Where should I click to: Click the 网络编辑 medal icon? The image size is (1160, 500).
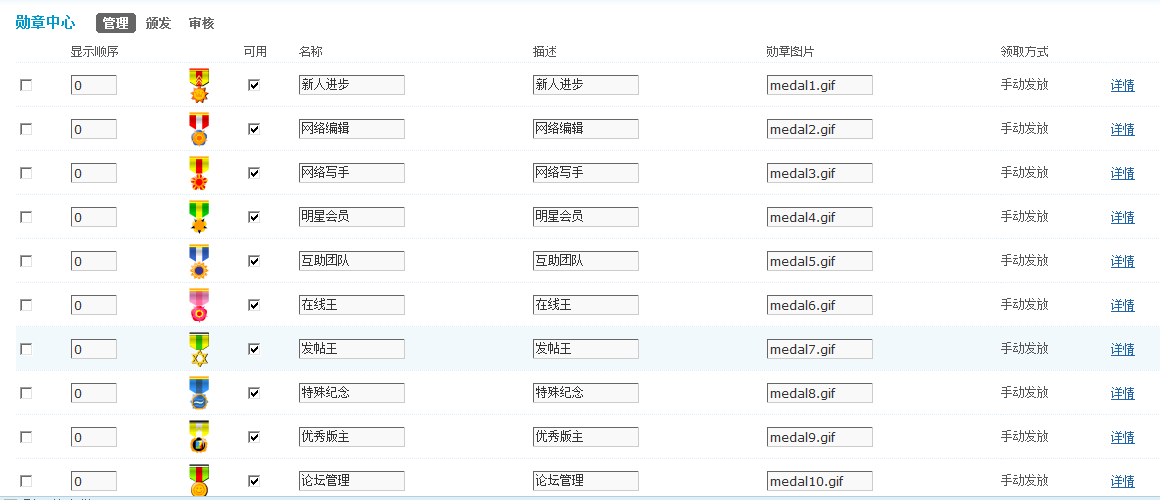coord(199,129)
